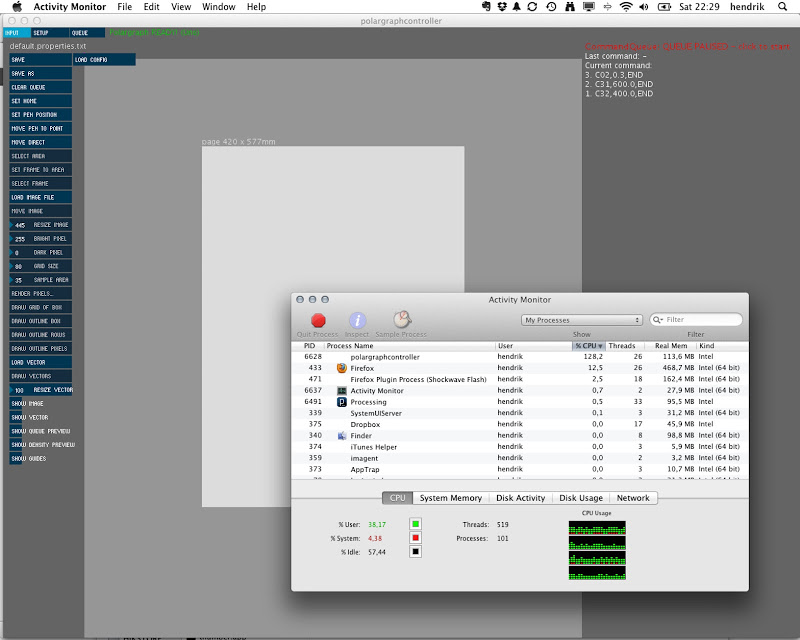The width and height of the screenshot is (800, 640).
Task: Switch to the Setup tab in polargraphcontroller
Action: [x=49, y=33]
